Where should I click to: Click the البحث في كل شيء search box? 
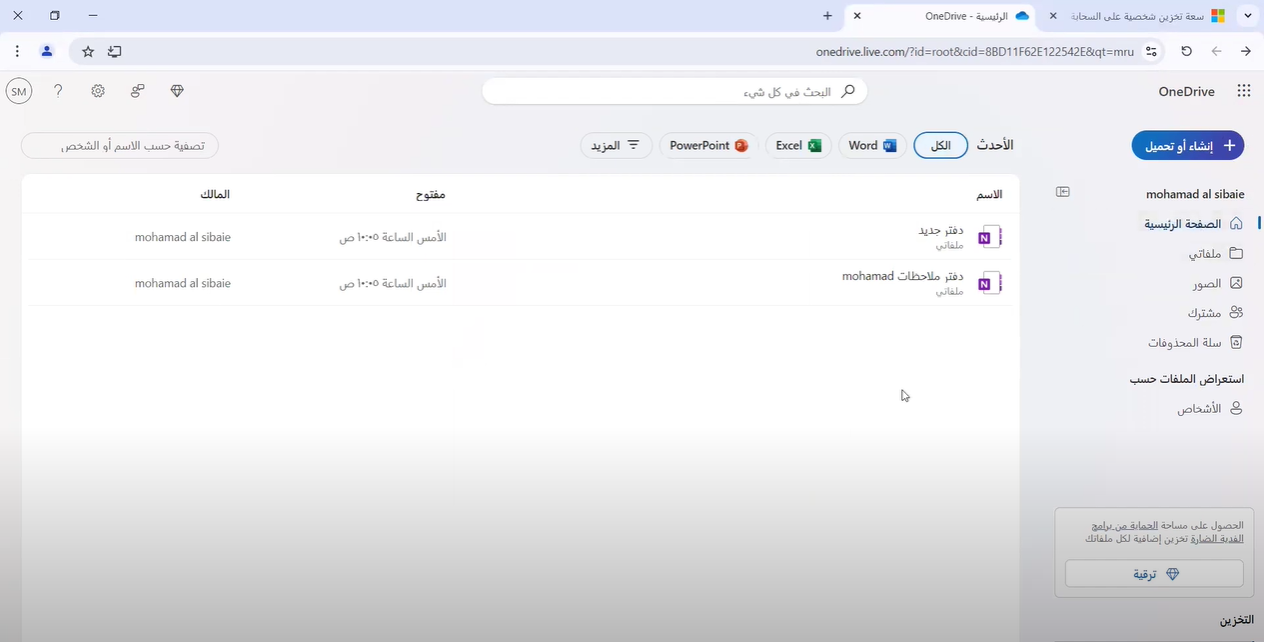(674, 92)
